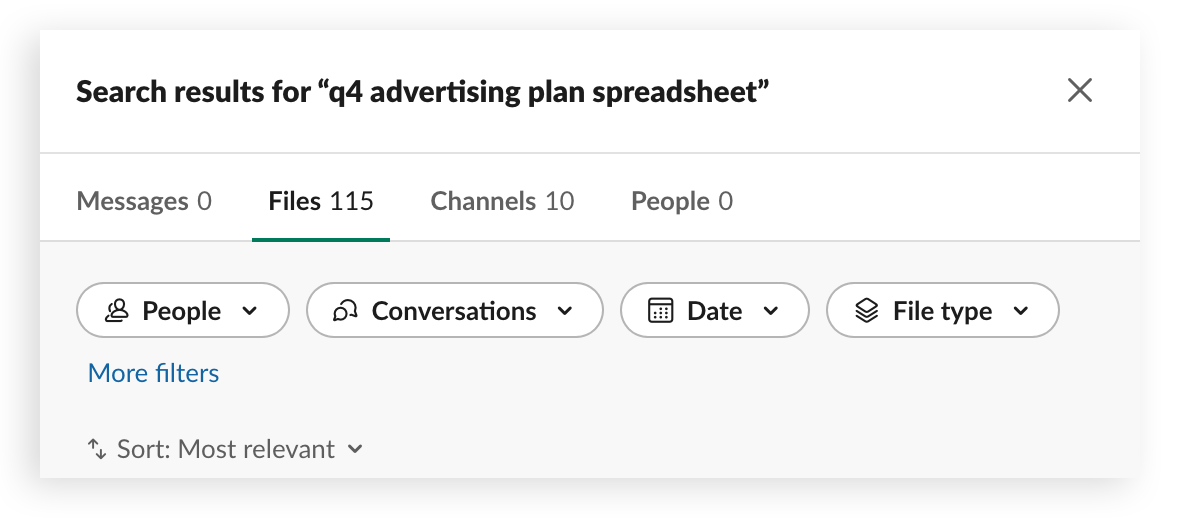
Task: Click the Sort: Most relevant text
Action: [x=226, y=449]
